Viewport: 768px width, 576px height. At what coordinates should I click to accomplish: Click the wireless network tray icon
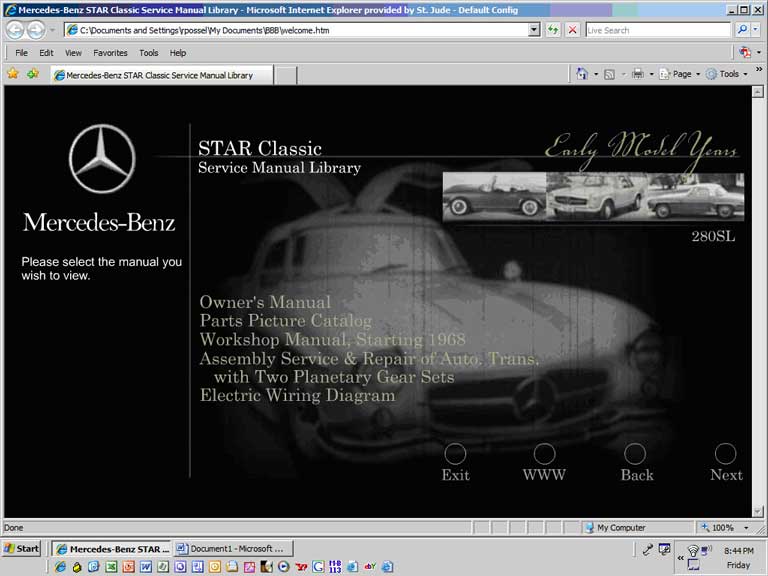coord(693,551)
